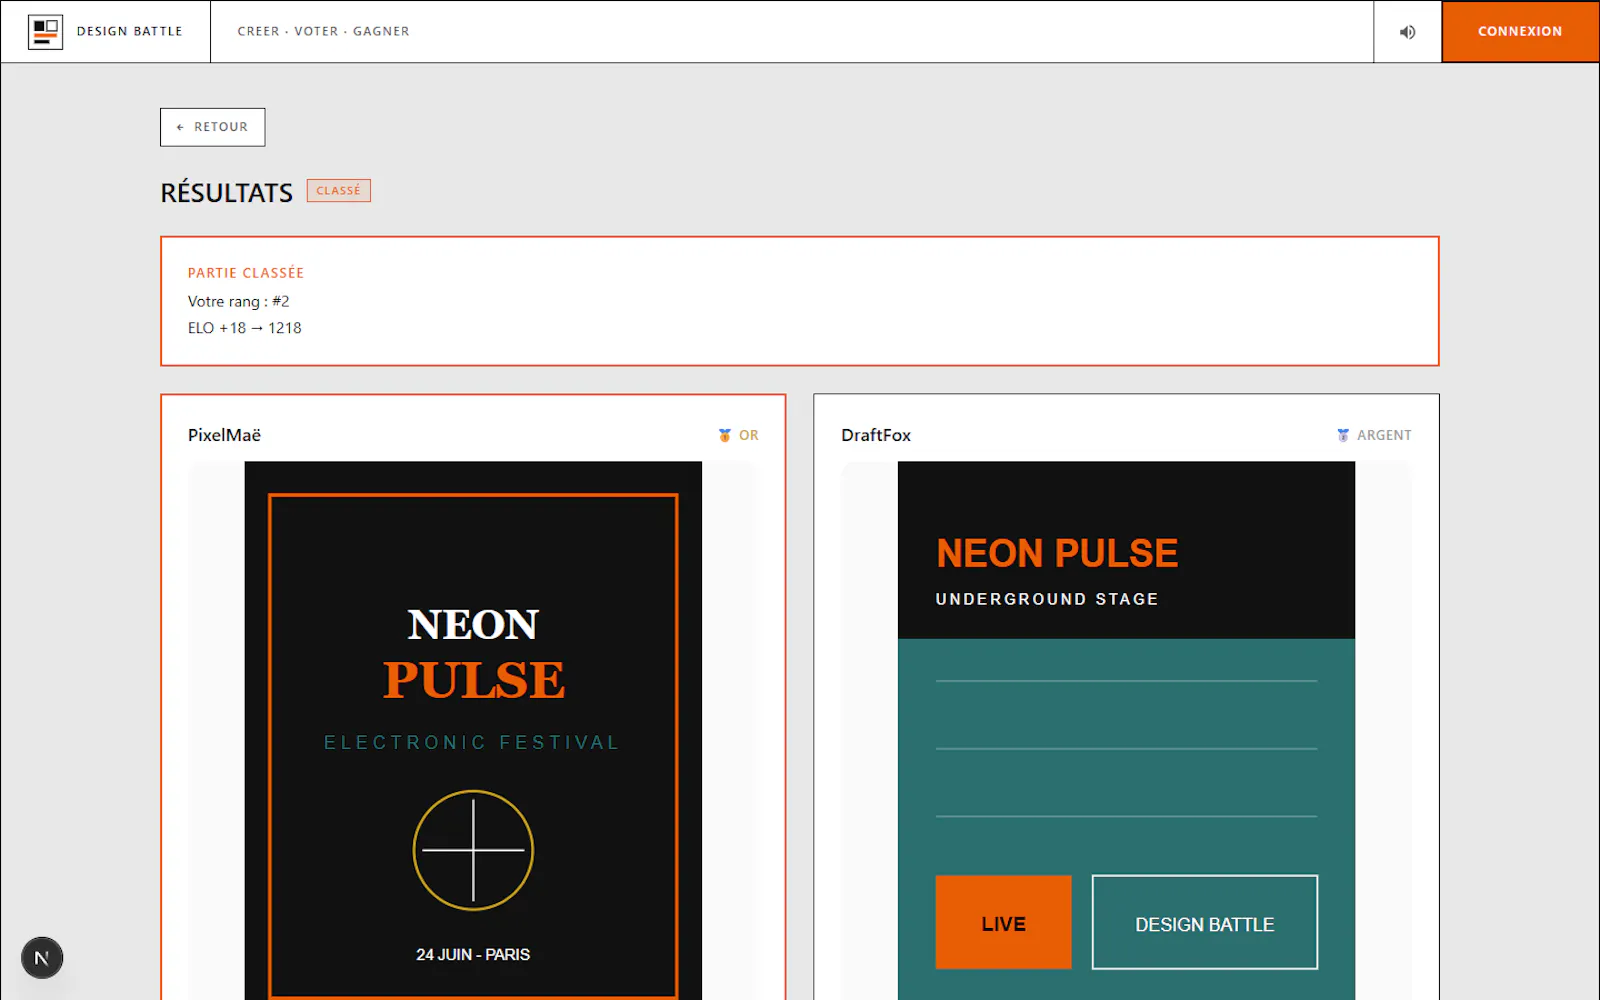This screenshot has width=1600, height=1000.
Task: Open DraftFox's Neon Pulse poster thumbnail
Action: point(1126,730)
